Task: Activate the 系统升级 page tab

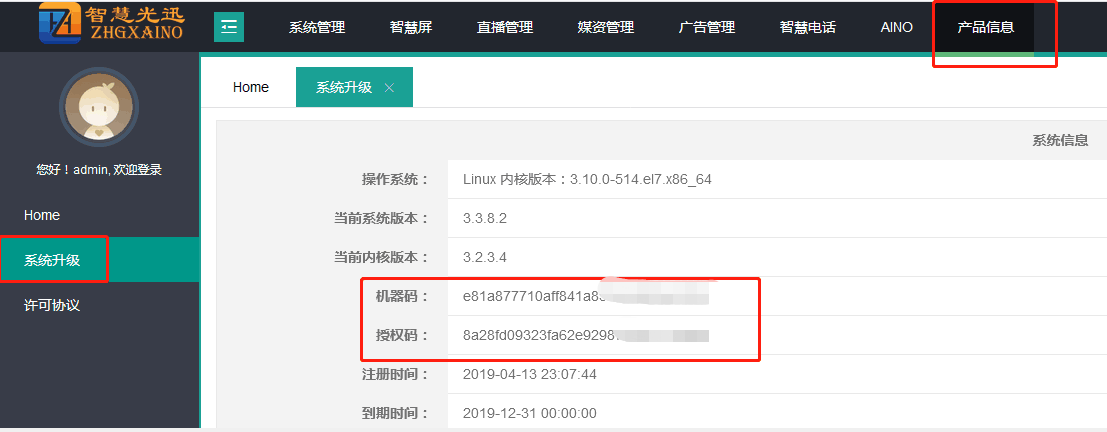Action: [344, 88]
